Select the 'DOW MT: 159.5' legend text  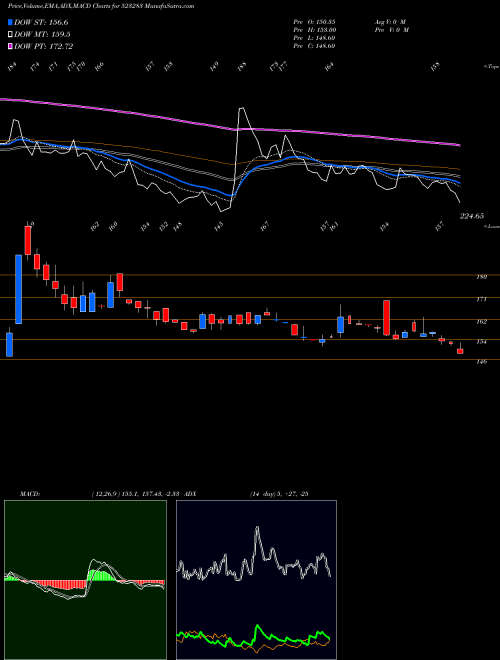(x=42, y=35)
